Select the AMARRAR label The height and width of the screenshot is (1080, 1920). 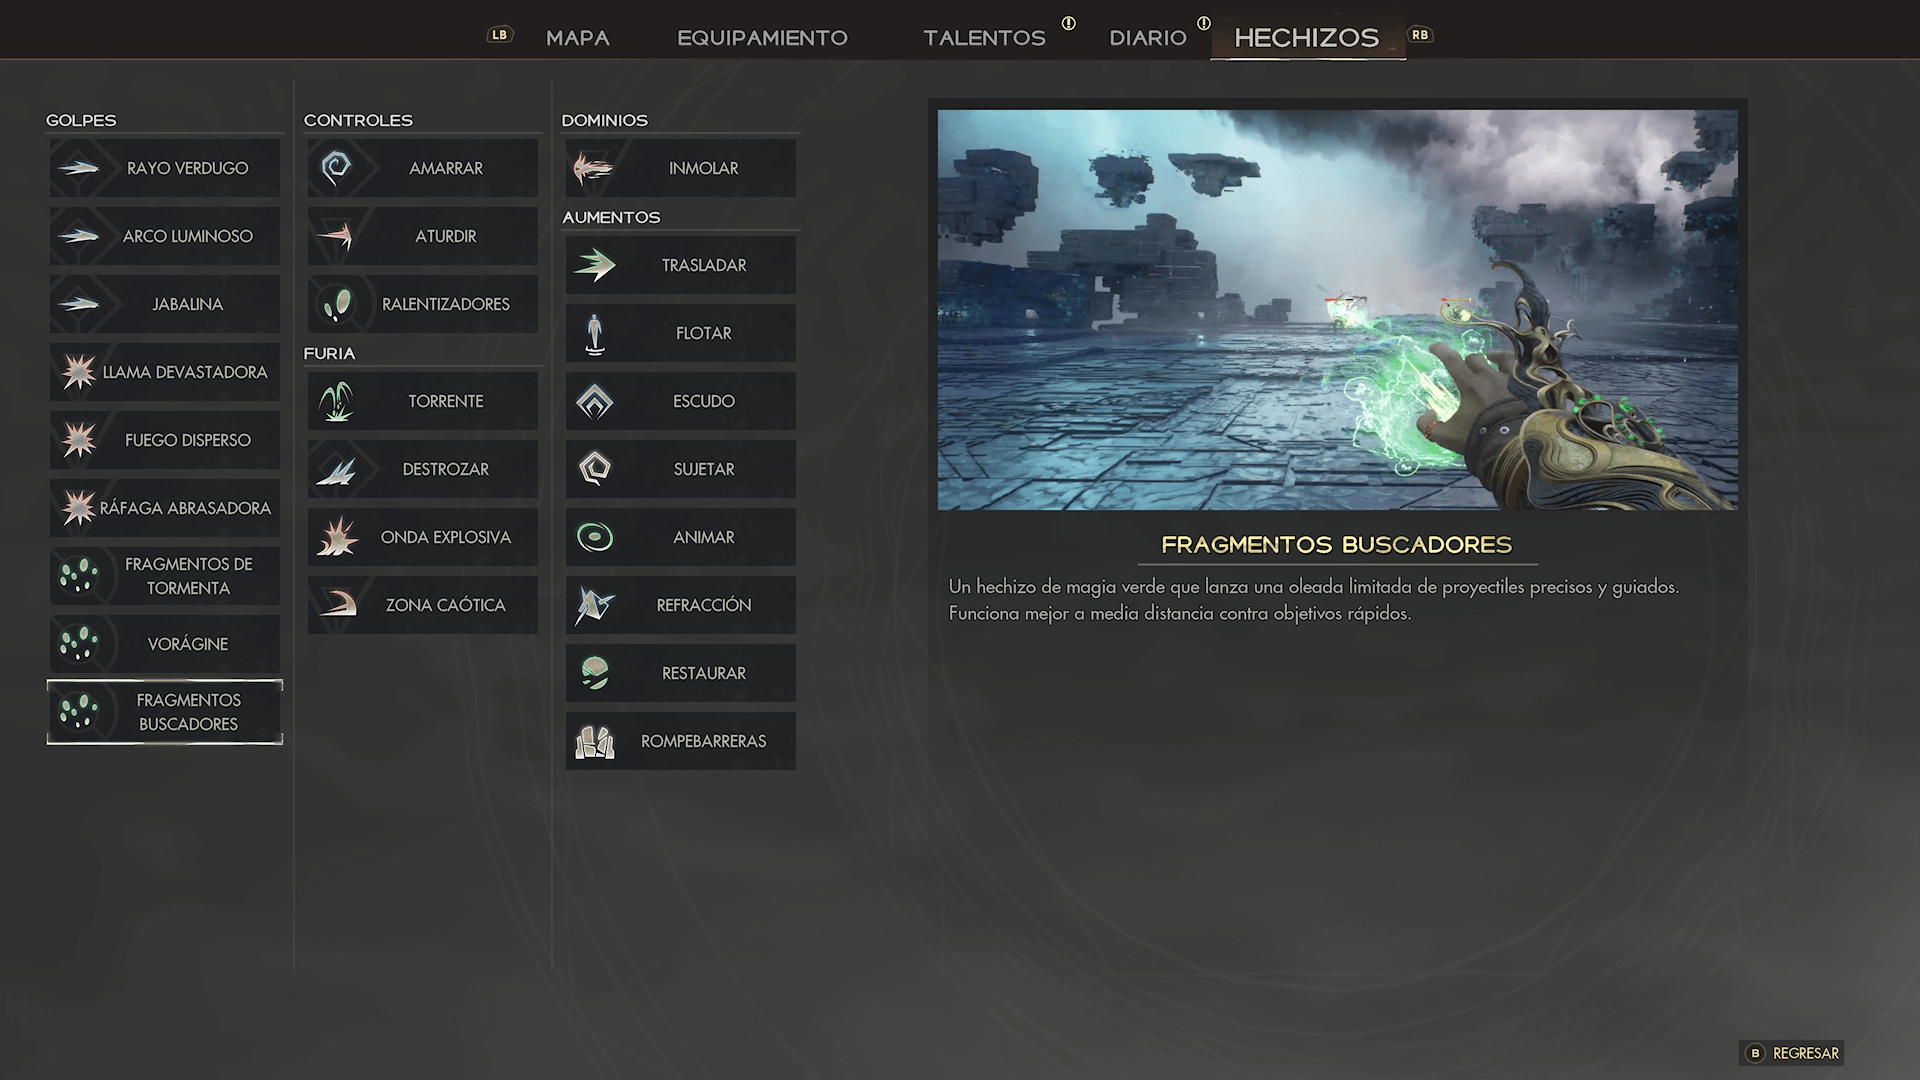(x=445, y=168)
